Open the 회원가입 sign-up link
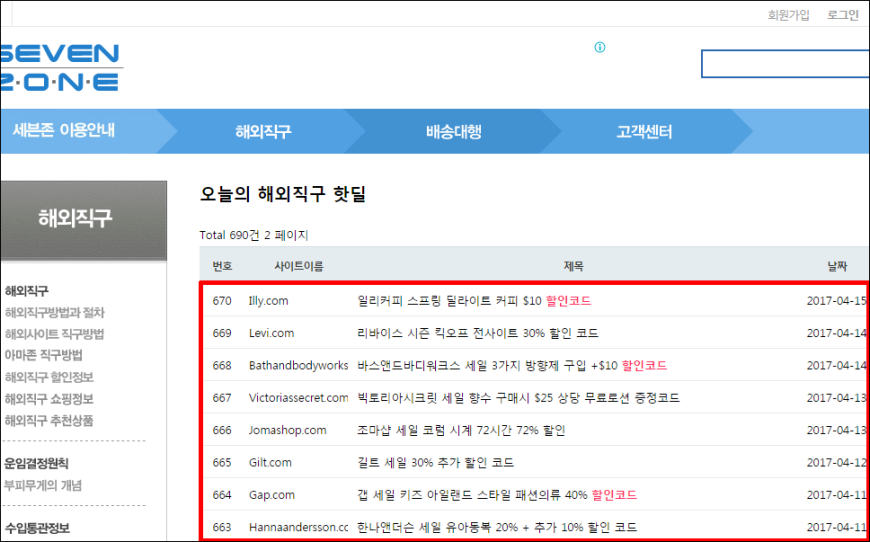 click(x=788, y=15)
